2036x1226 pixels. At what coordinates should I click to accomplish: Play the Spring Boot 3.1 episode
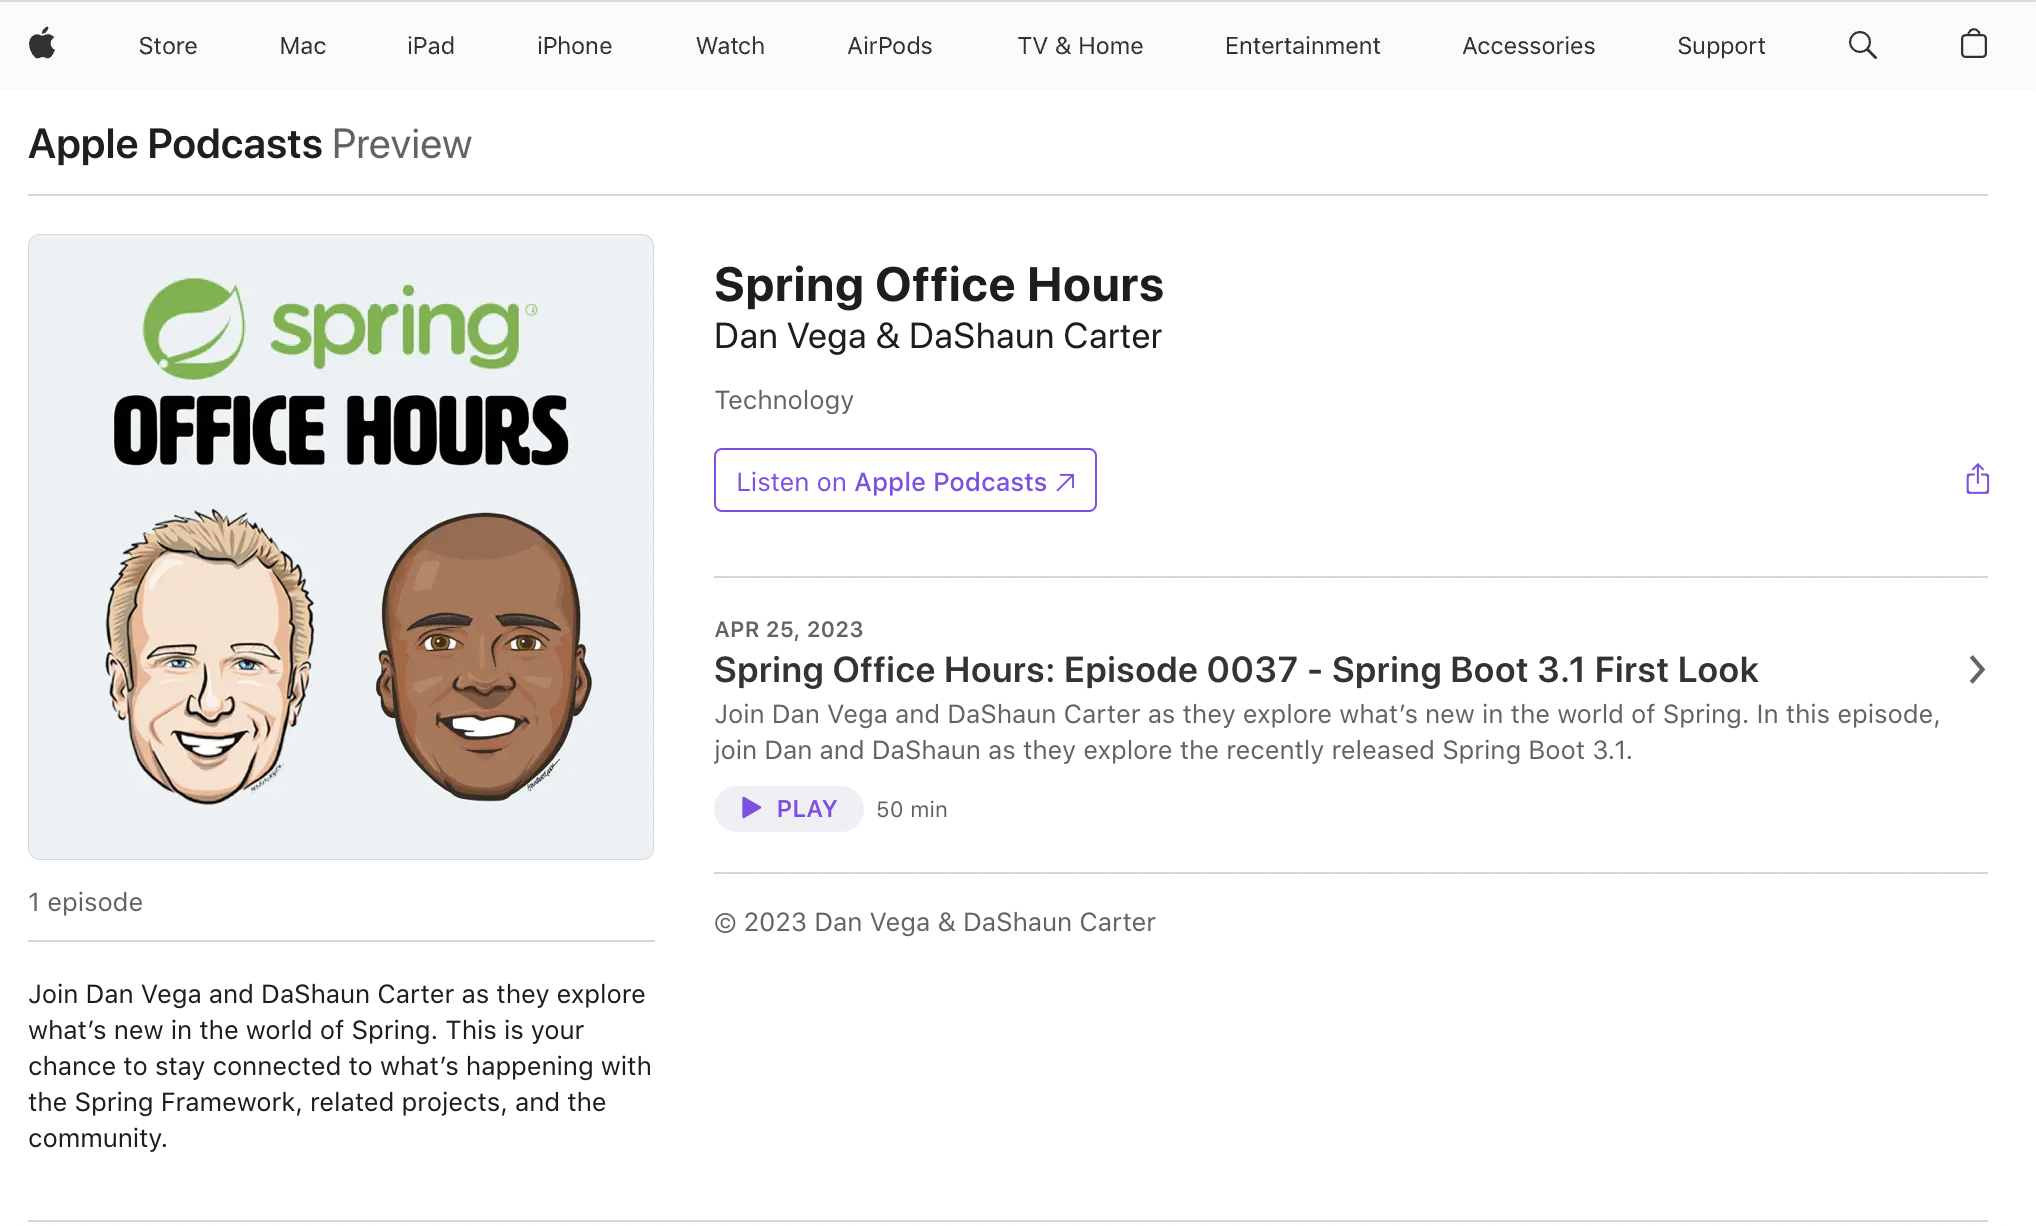pos(788,809)
